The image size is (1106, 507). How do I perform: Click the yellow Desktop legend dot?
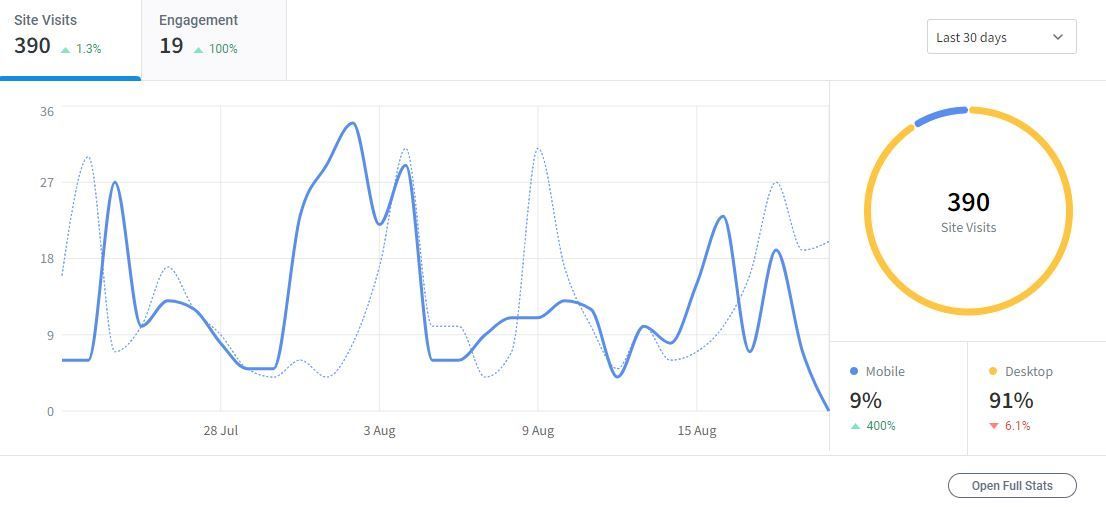[993, 371]
